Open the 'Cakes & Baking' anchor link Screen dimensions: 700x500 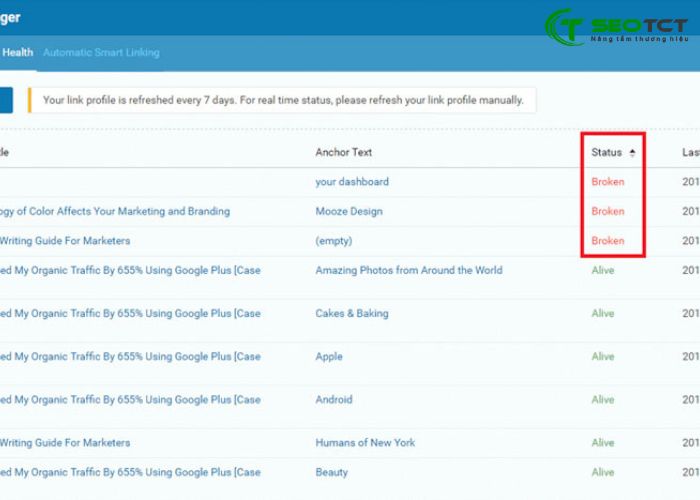point(352,313)
